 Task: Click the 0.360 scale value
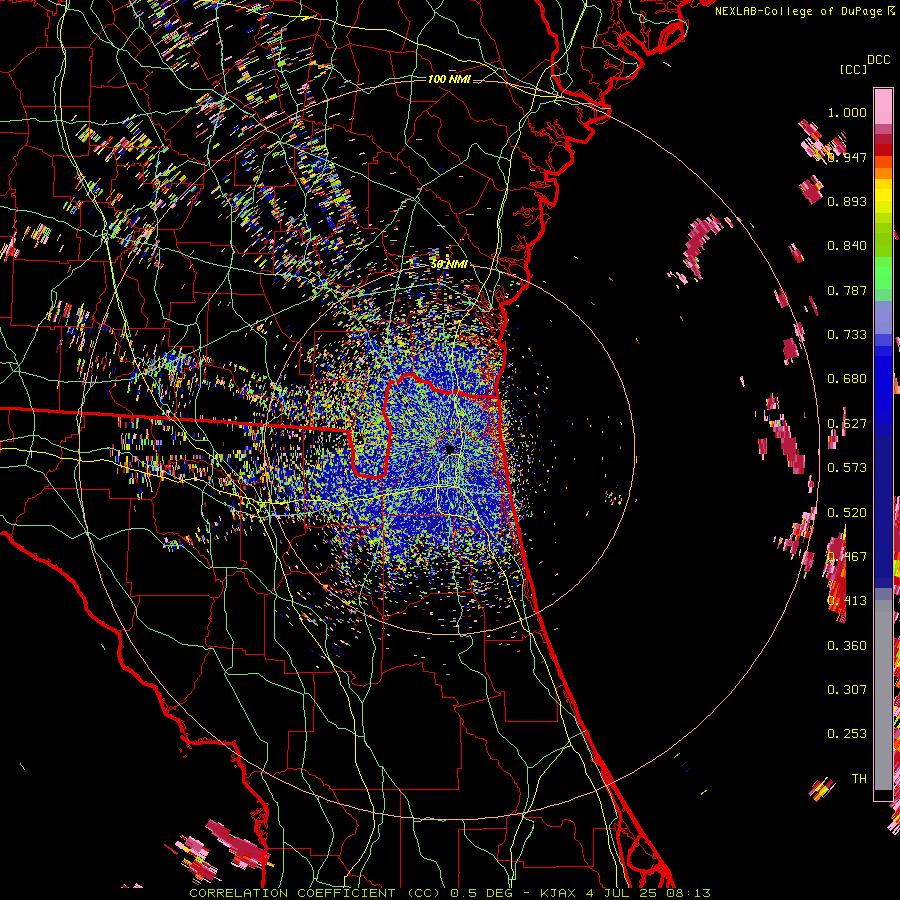[847, 646]
